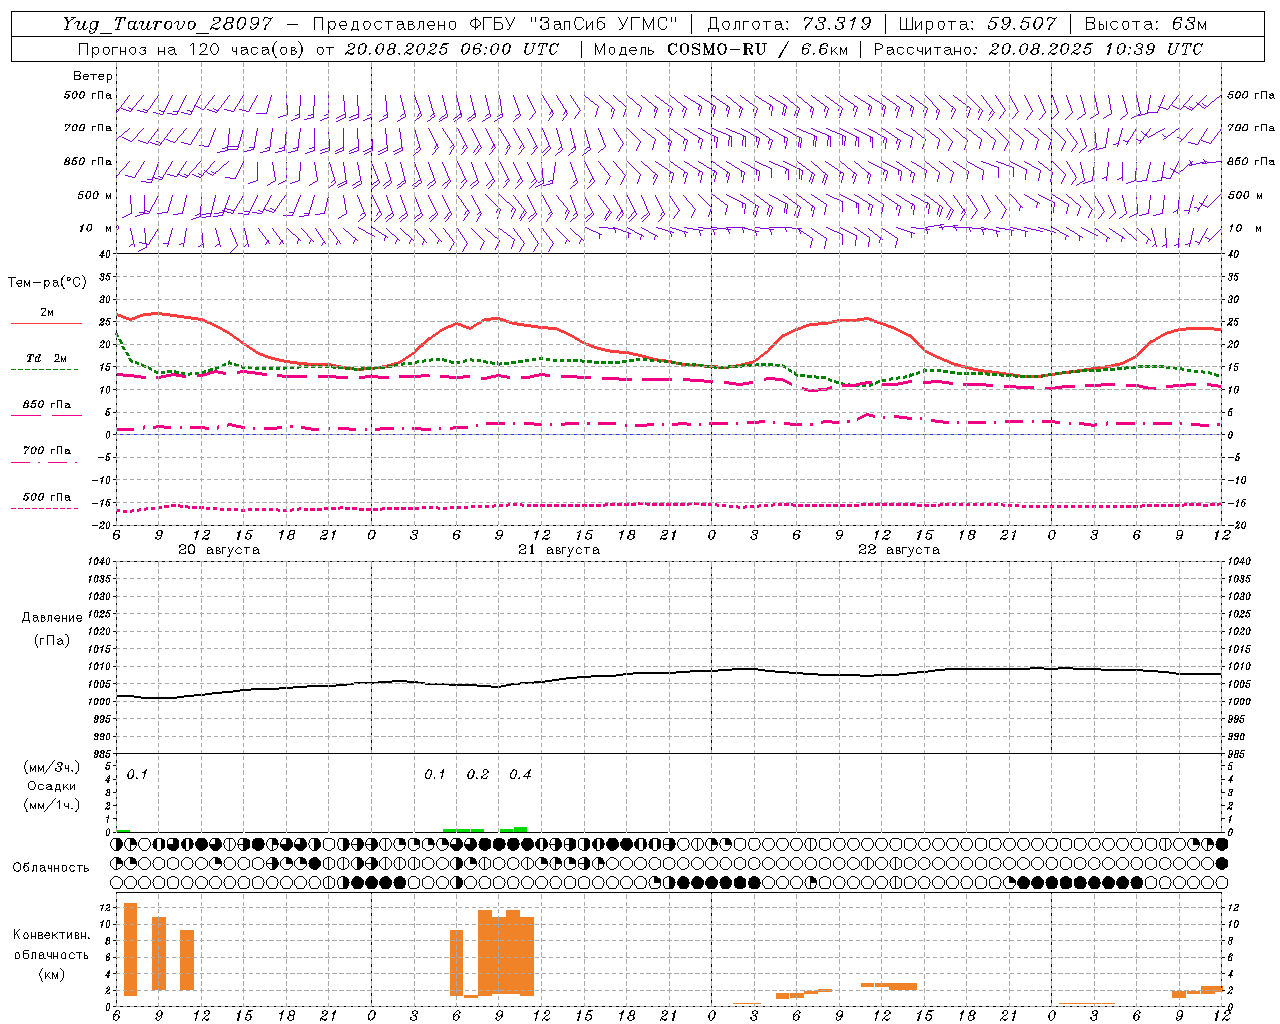1280x1024 pixels.
Task: Click the Ветер section label
Action: [x=93, y=76]
